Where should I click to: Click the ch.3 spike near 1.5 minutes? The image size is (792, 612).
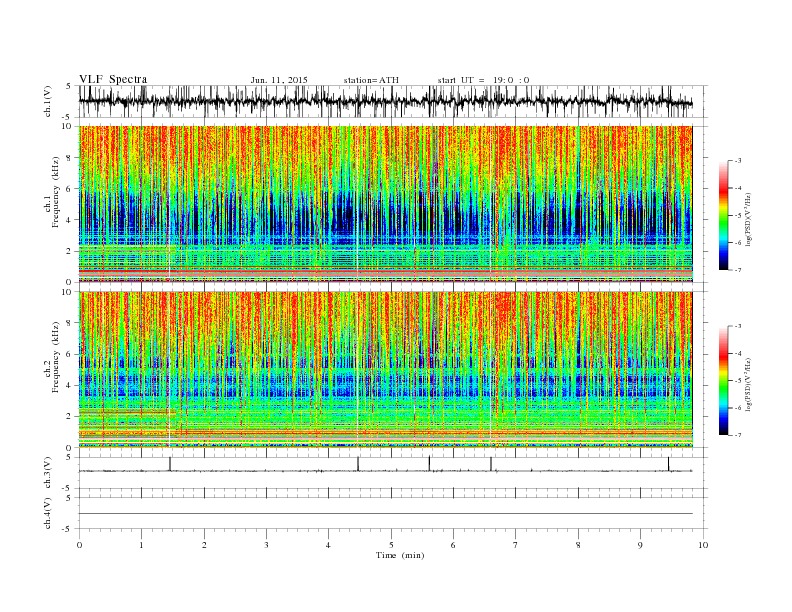(x=170, y=464)
